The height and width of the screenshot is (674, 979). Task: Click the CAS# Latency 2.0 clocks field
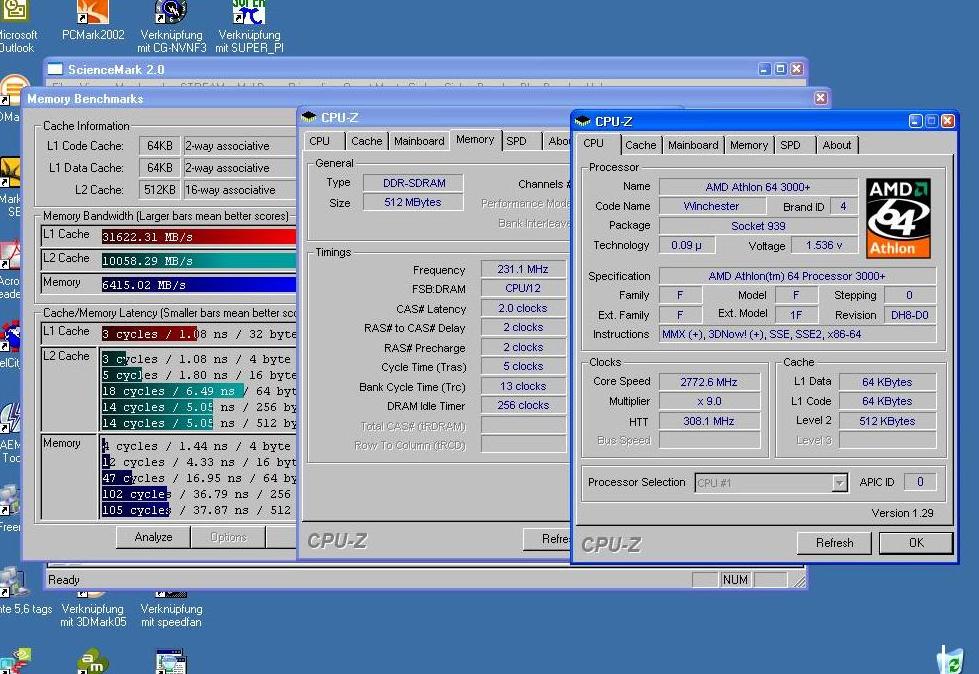point(523,308)
